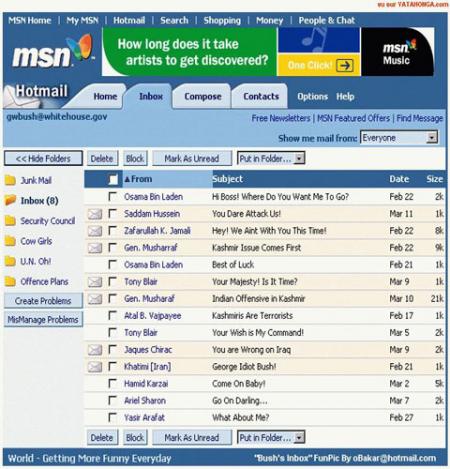Click the One Click arrow in banner ad
This screenshot has height=469, width=450.
pyautogui.click(x=344, y=65)
